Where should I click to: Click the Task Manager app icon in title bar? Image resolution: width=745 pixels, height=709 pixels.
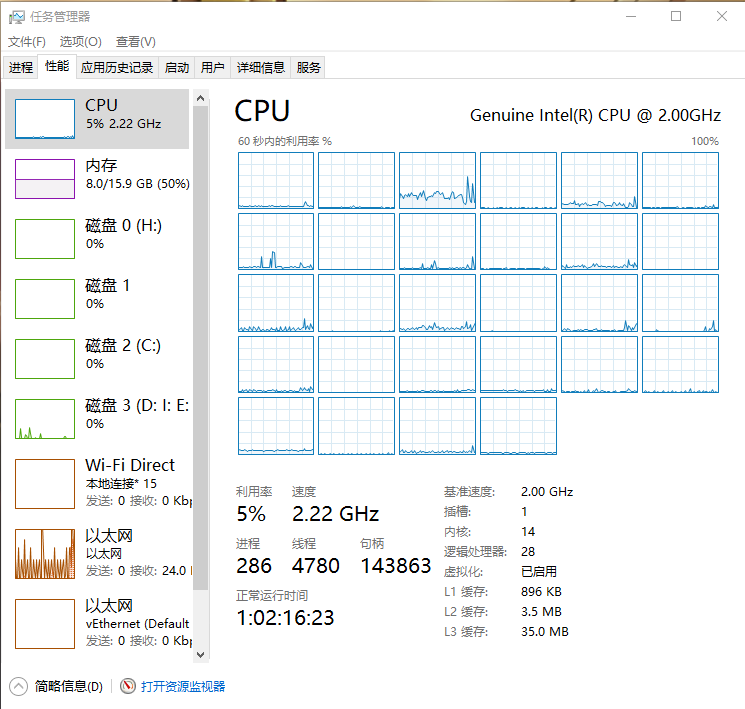(17, 17)
